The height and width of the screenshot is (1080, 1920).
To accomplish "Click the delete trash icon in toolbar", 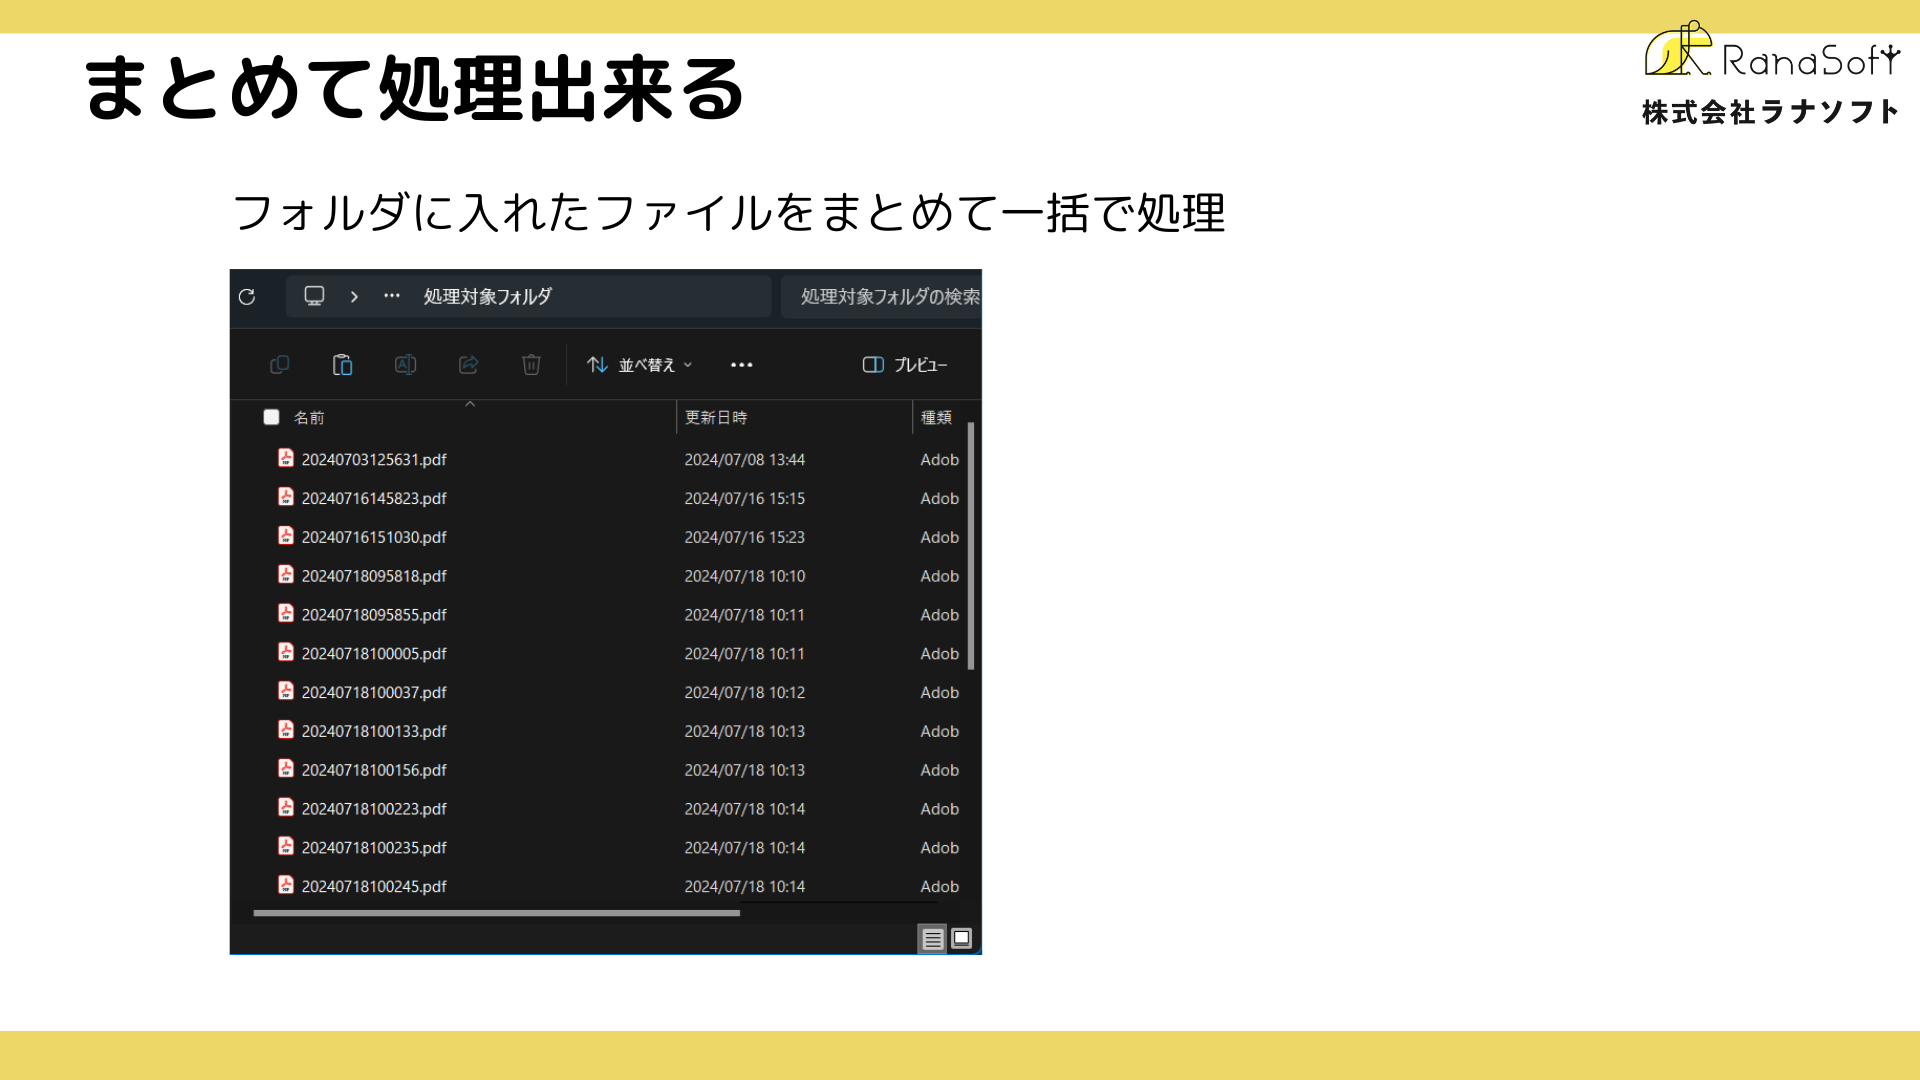I will [x=531, y=365].
